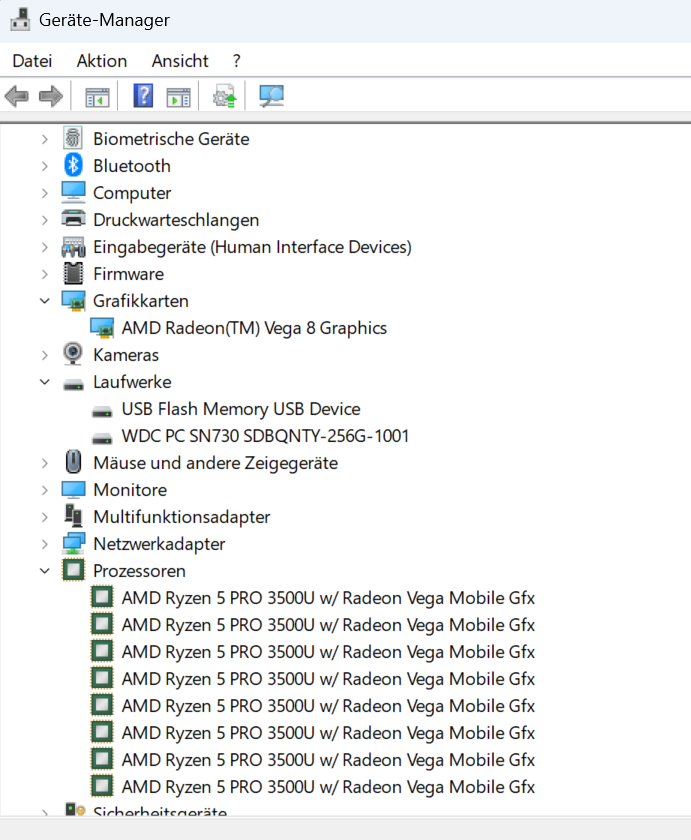Click the Laufwerke drive icon
691x840 pixels.
(x=73, y=384)
